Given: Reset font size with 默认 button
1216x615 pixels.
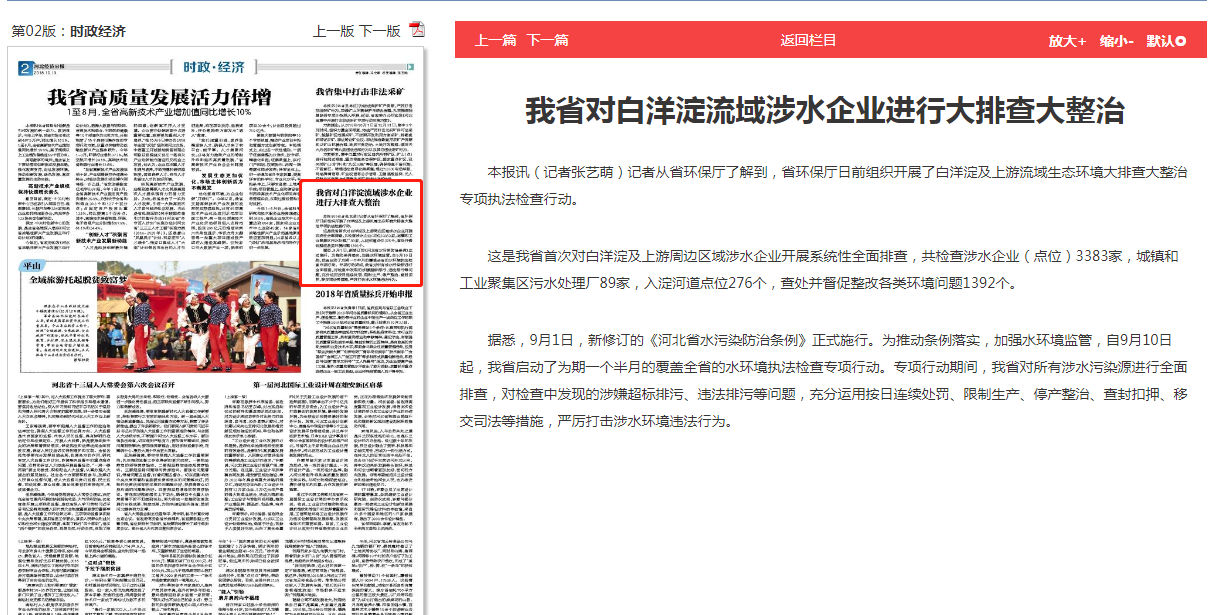Looking at the screenshot, I should (1166, 41).
